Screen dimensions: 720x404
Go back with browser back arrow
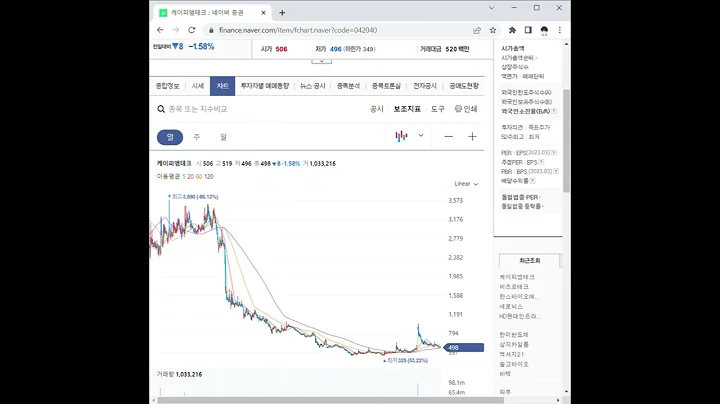point(160,30)
